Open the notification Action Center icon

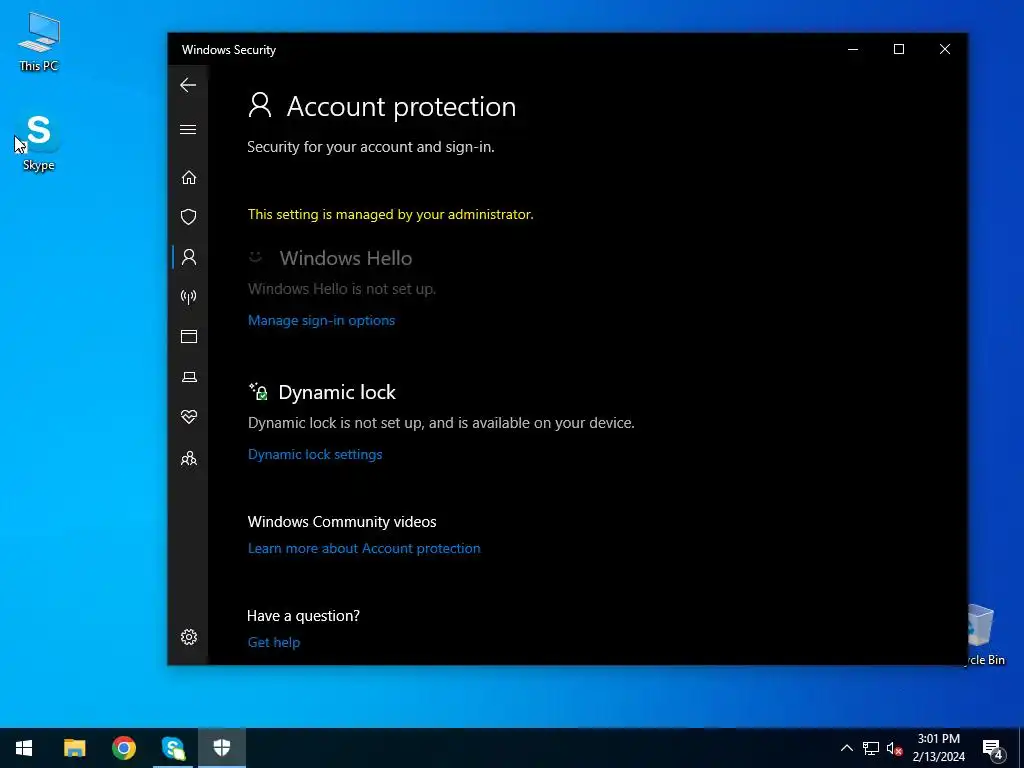click(x=993, y=749)
